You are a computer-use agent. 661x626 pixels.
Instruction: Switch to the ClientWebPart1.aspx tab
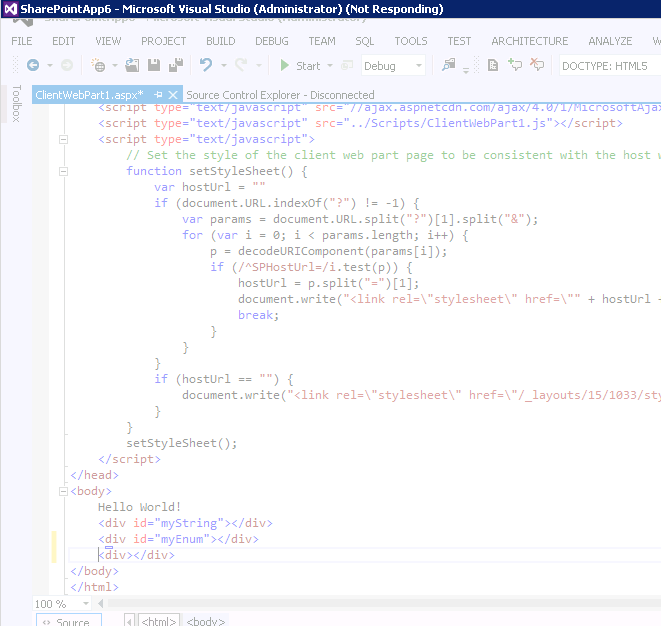coord(89,95)
